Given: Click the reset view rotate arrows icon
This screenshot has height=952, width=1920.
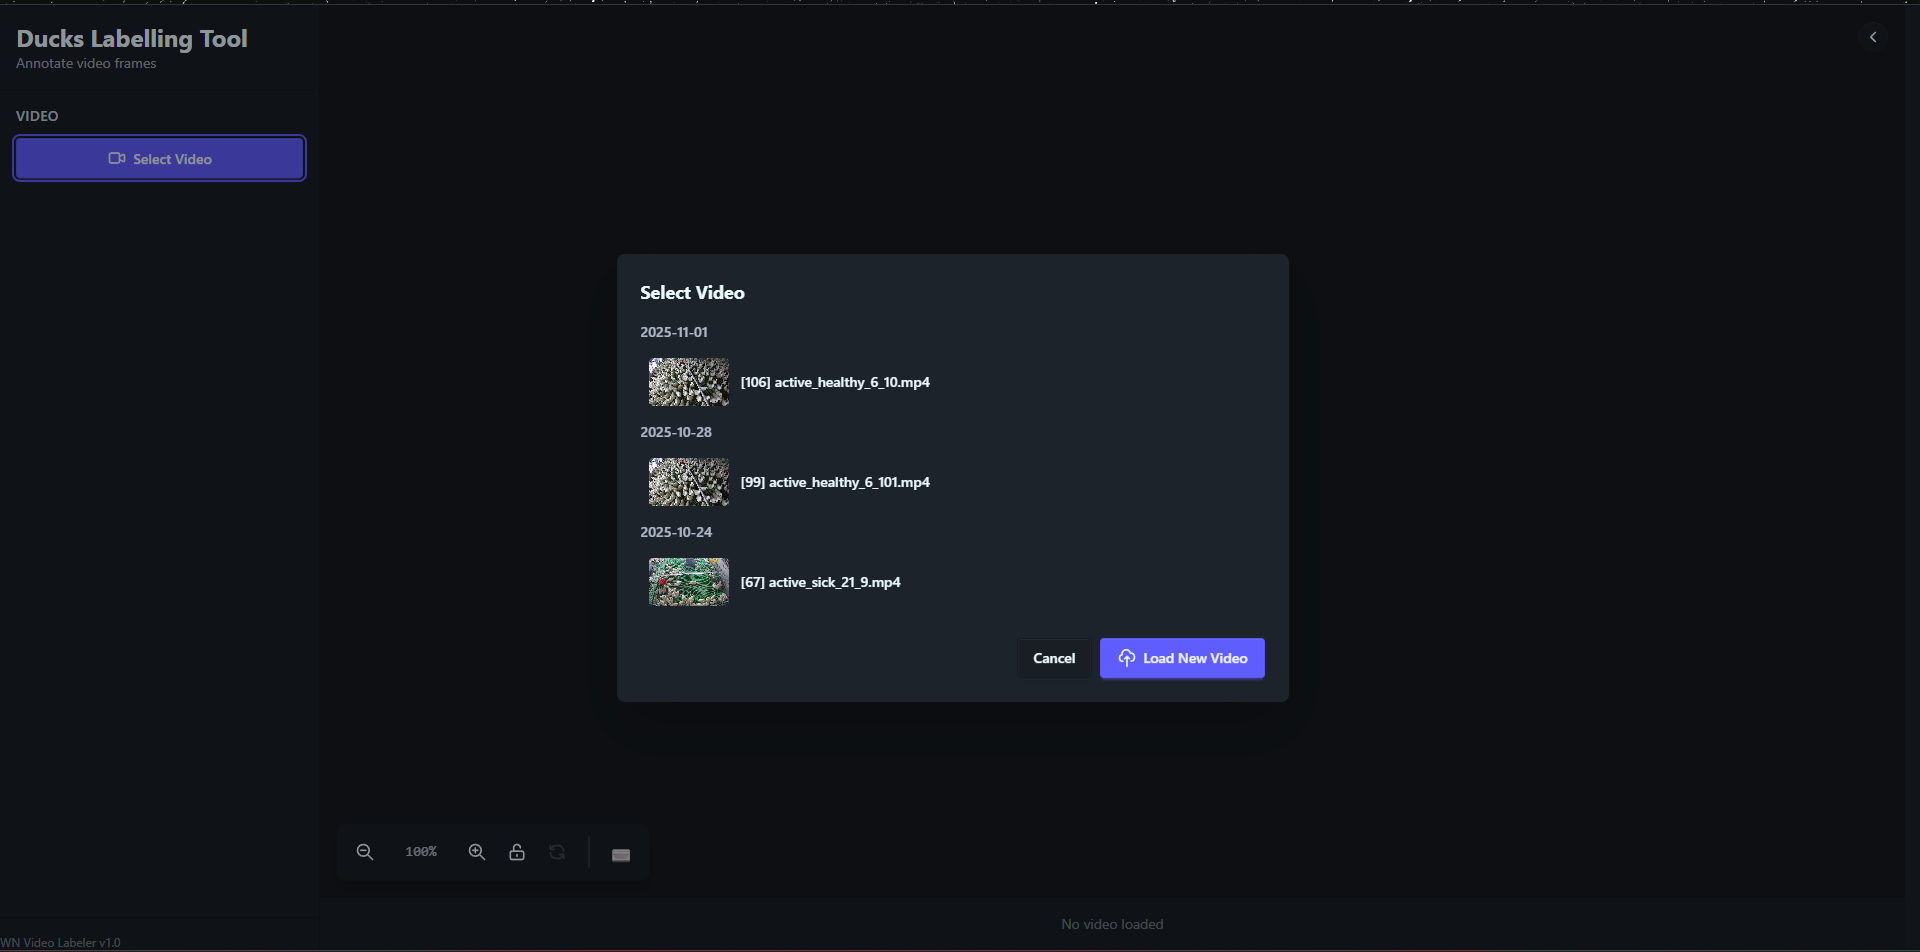Looking at the screenshot, I should tap(557, 852).
